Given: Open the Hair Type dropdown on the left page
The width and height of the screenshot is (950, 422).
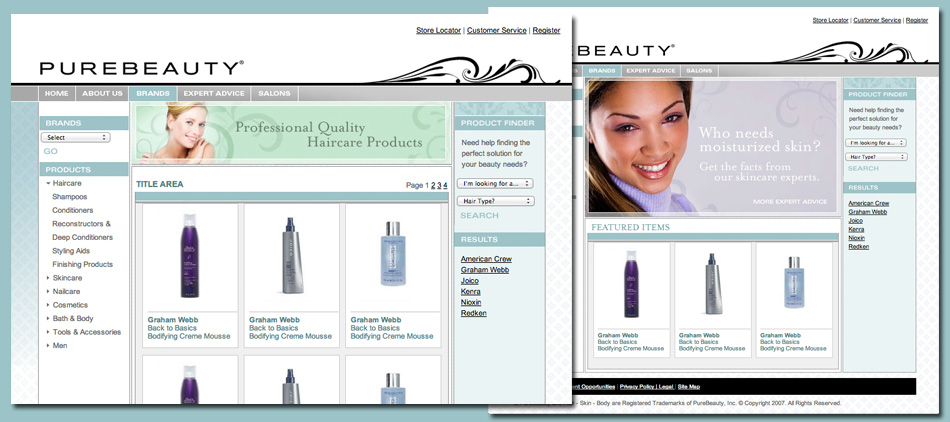Looking at the screenshot, I should [x=495, y=201].
